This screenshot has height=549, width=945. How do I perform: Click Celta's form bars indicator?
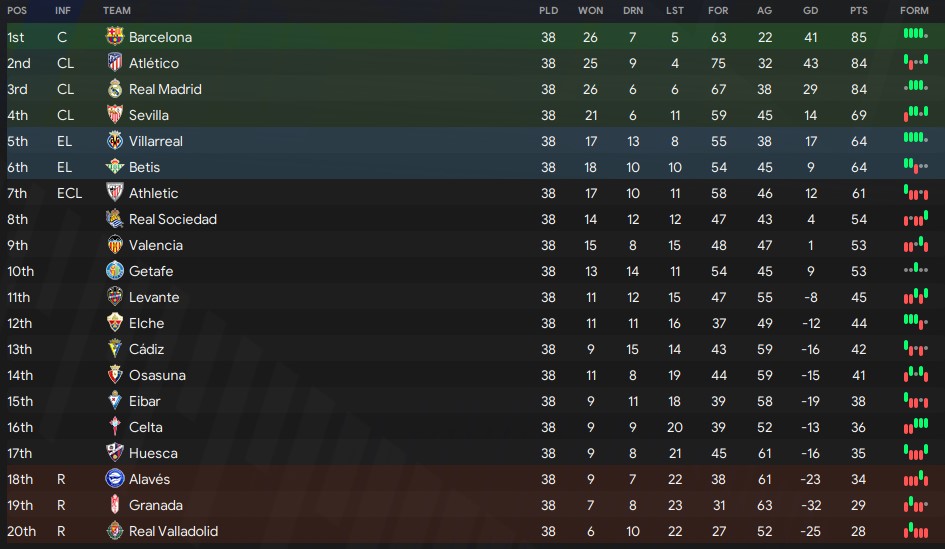point(915,425)
